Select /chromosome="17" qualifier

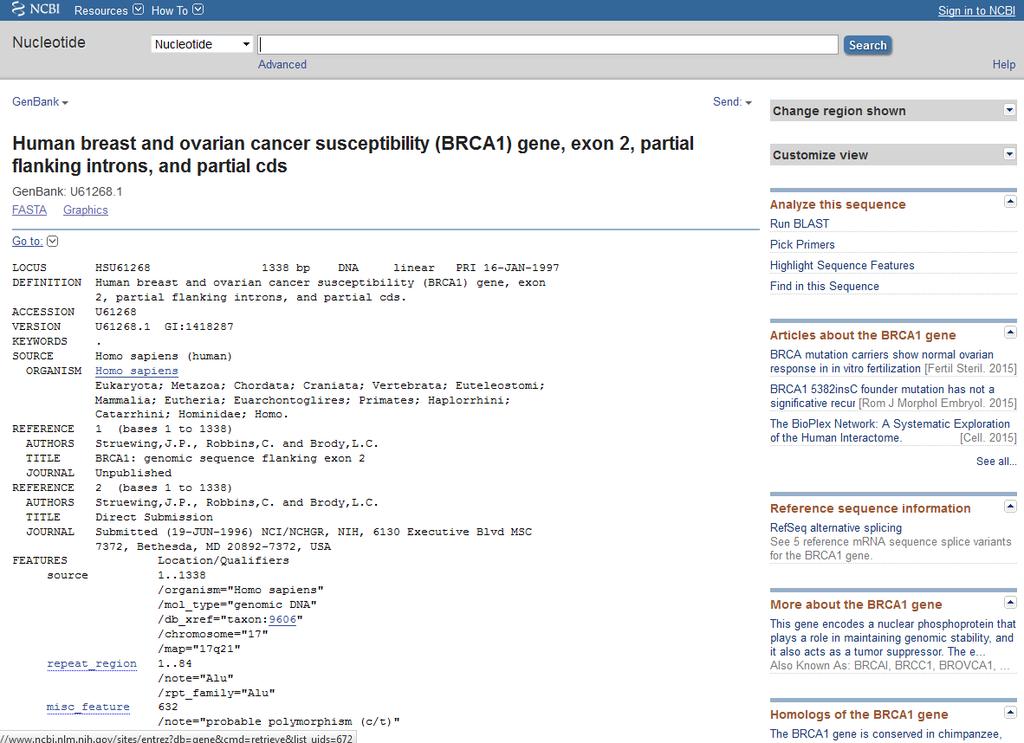[x=213, y=634]
